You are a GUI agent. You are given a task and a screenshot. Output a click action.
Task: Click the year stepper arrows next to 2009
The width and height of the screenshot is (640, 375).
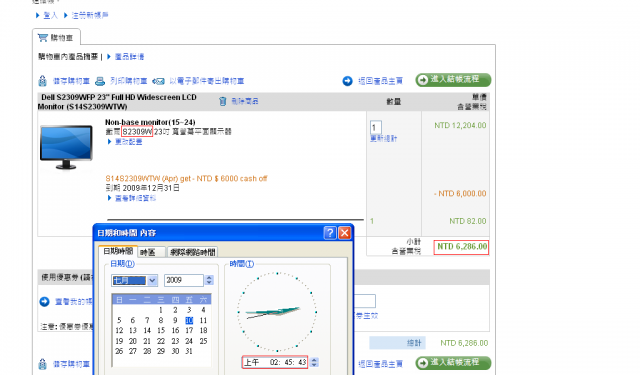click(209, 280)
